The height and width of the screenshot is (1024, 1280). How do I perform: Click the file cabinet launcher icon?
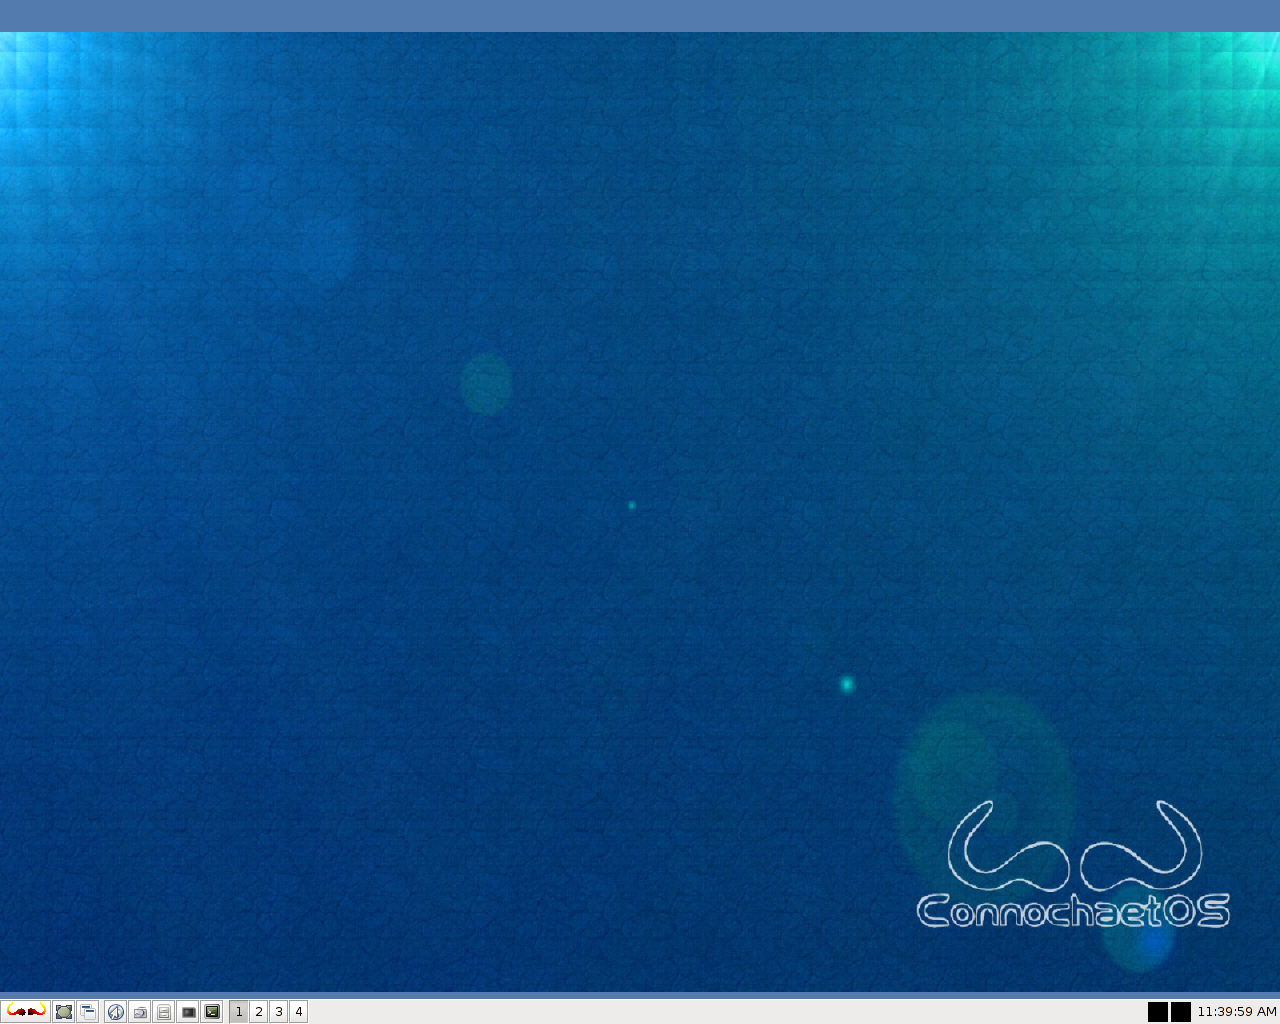164,1012
